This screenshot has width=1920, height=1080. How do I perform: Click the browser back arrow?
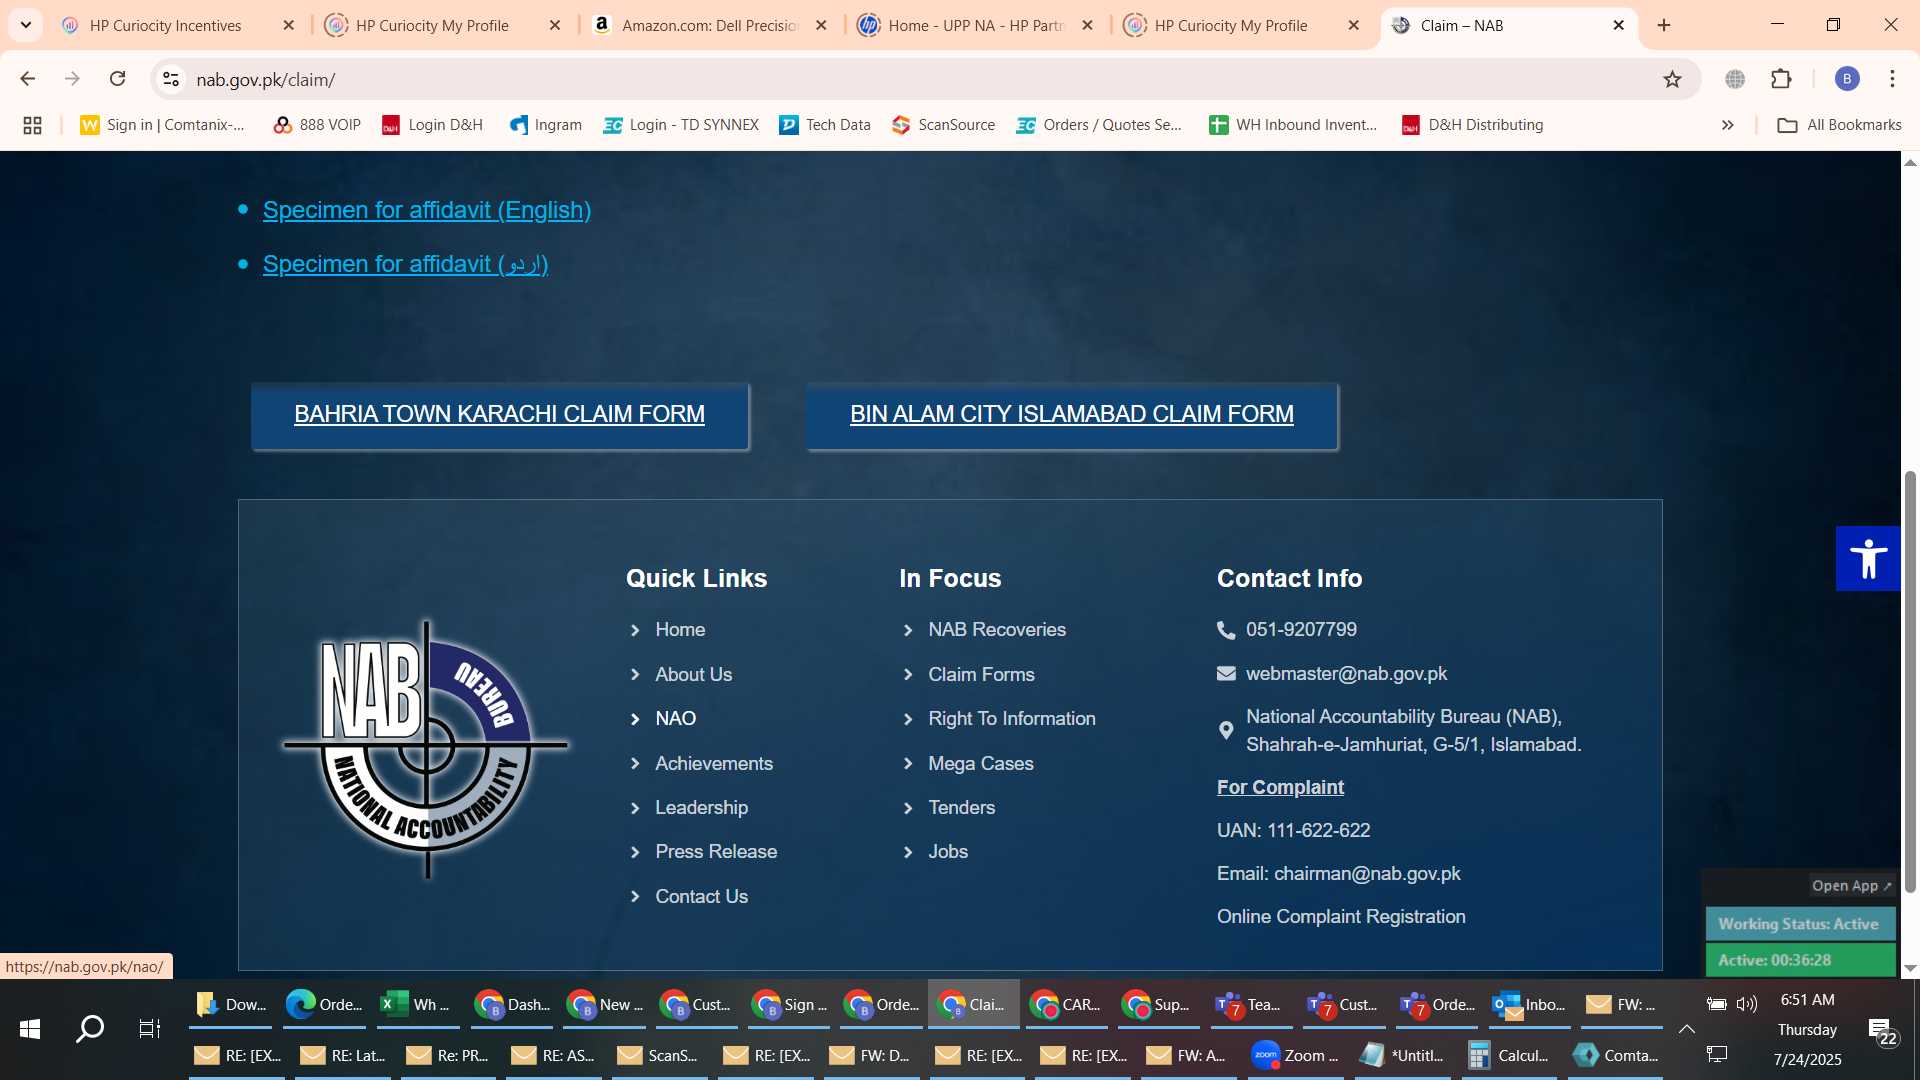tap(28, 79)
